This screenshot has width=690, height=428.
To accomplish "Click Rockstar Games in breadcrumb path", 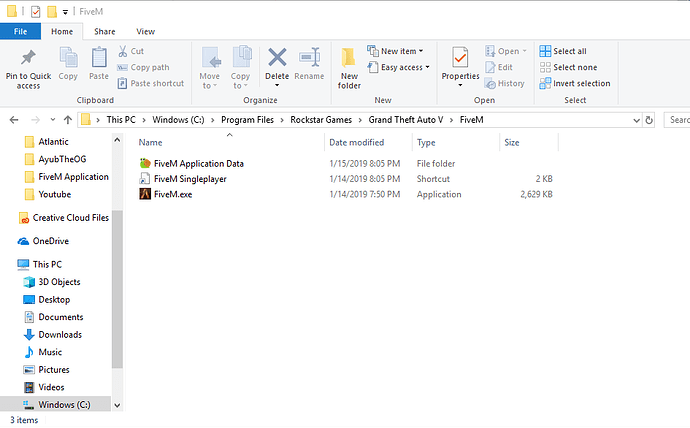I will click(x=321, y=120).
